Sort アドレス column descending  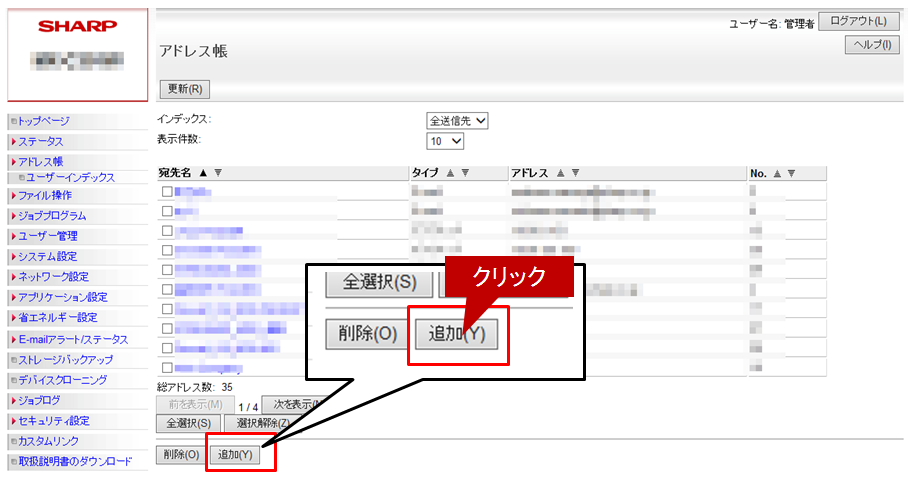575,172
